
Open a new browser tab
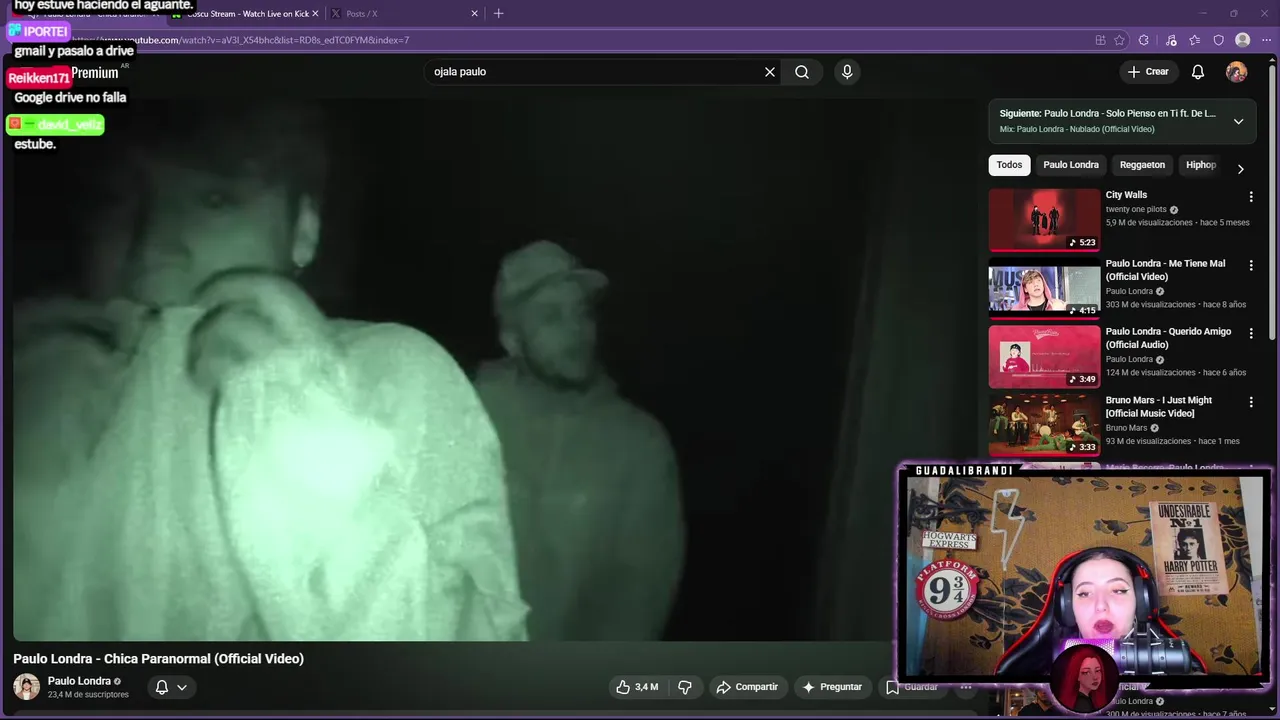click(x=498, y=14)
